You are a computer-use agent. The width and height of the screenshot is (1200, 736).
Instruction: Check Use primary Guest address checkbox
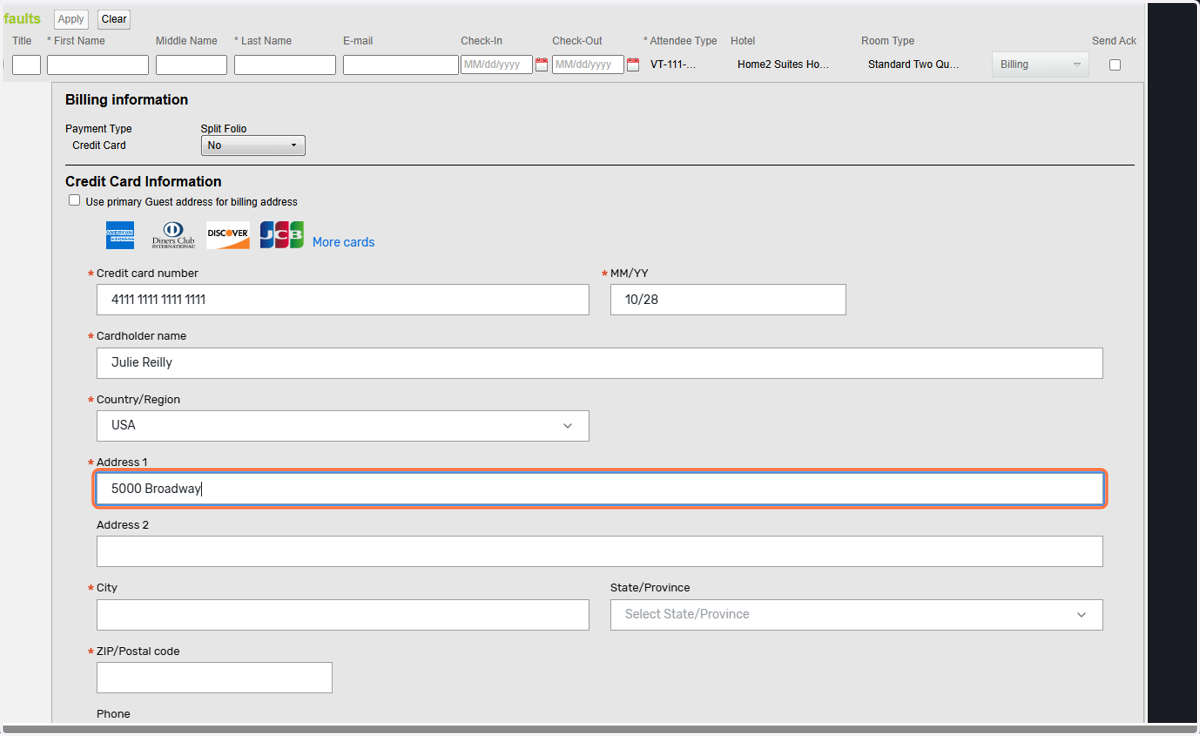click(74, 200)
